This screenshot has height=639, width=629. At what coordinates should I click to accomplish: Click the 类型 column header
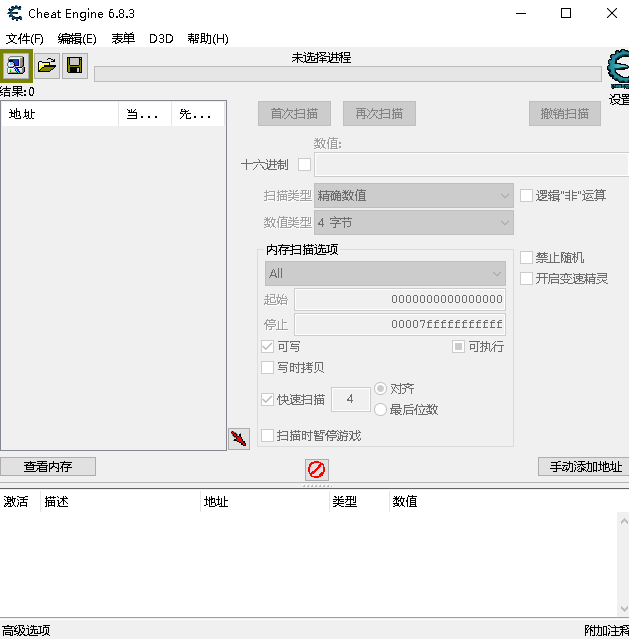click(x=359, y=502)
